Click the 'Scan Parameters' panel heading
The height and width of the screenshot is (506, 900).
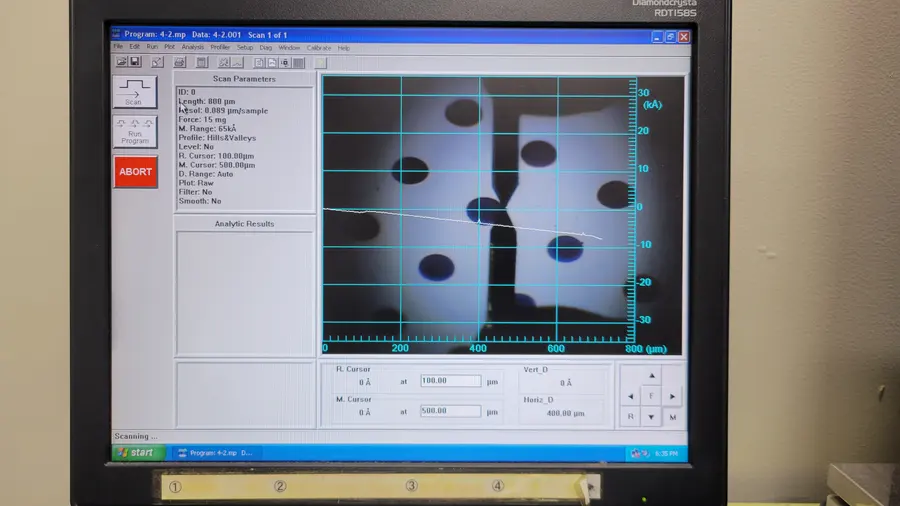click(245, 79)
